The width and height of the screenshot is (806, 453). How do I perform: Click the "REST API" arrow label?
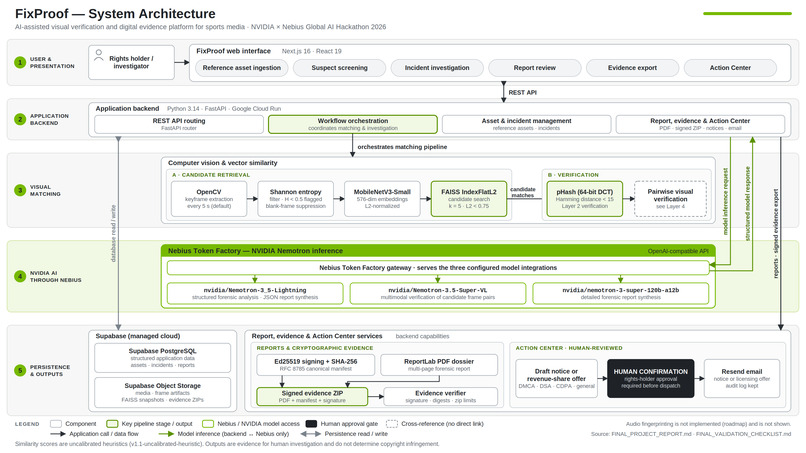click(522, 93)
